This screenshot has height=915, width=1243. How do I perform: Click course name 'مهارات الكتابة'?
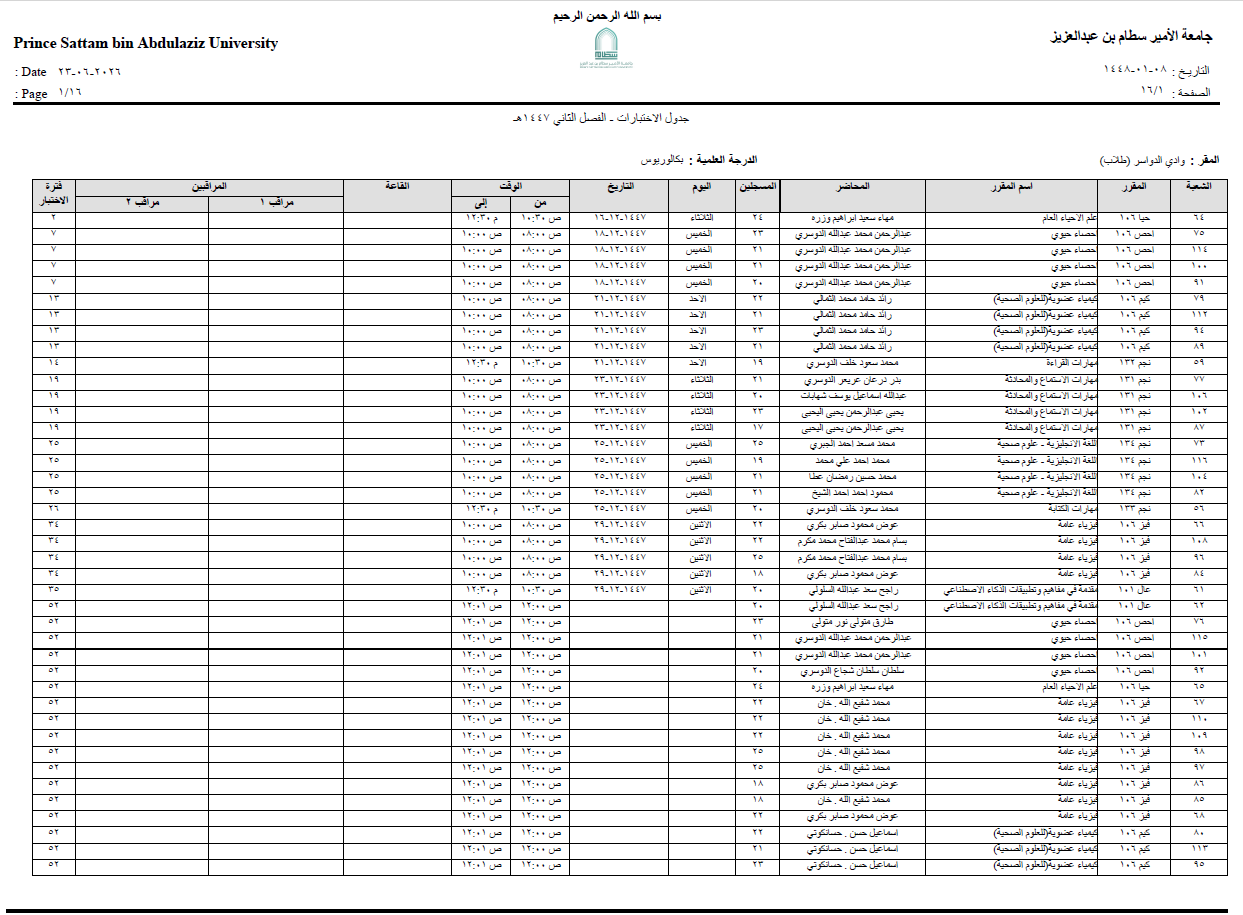coord(1073,509)
